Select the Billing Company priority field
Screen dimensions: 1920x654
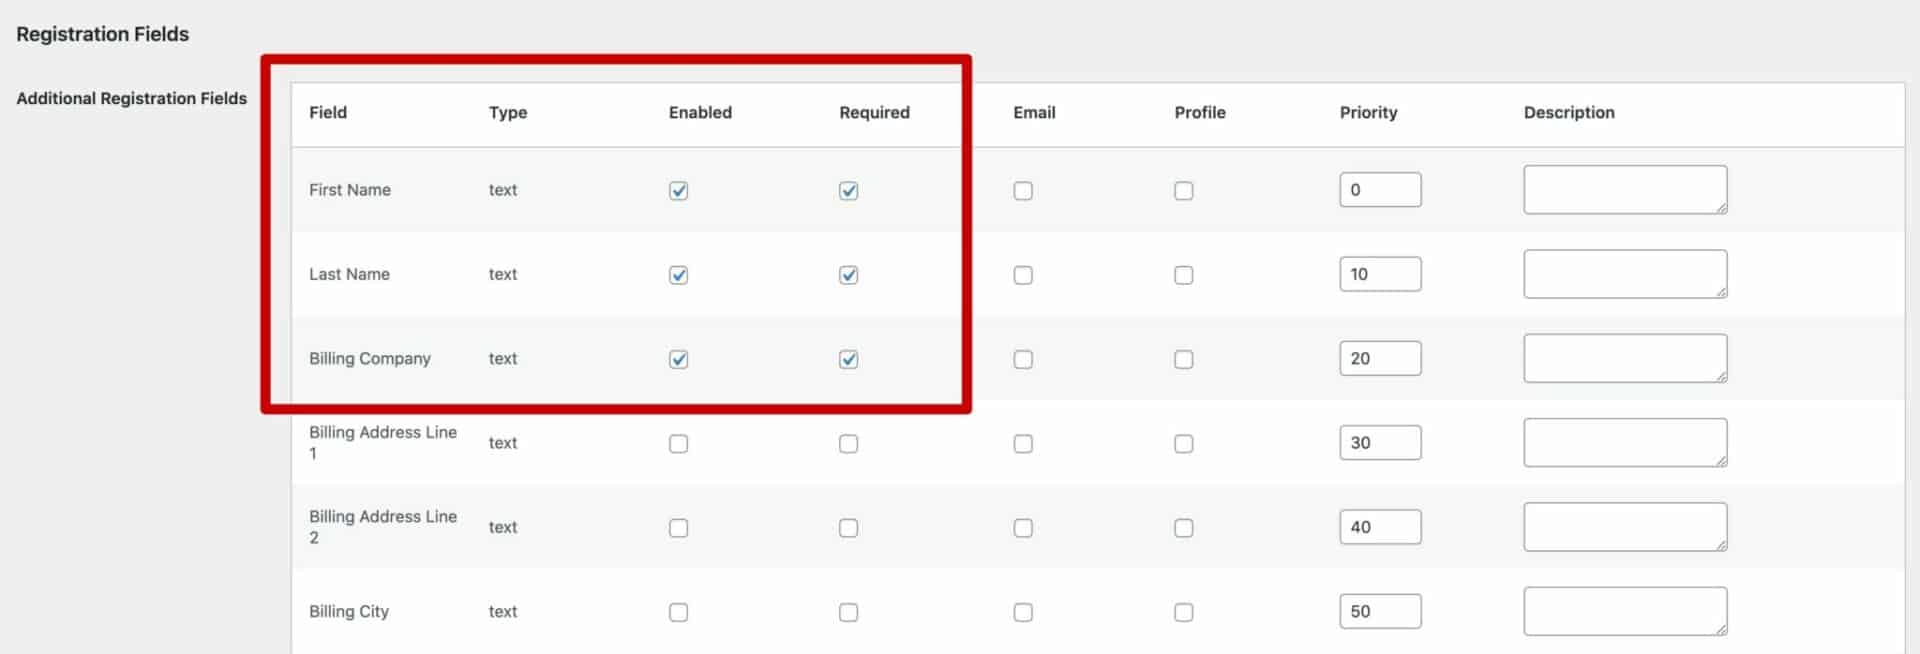(x=1380, y=357)
